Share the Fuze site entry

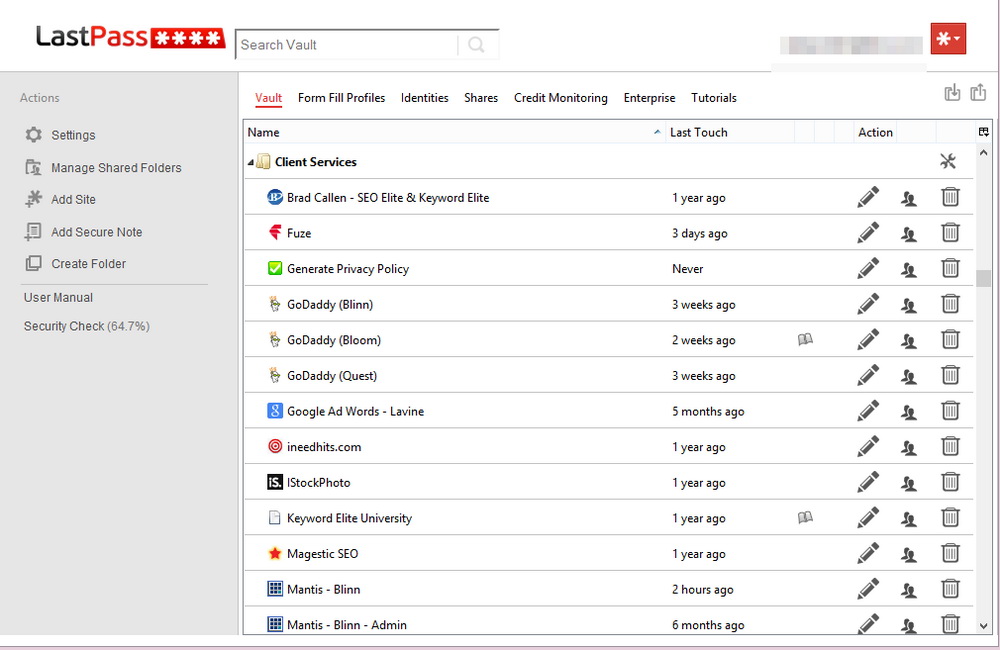click(x=909, y=234)
